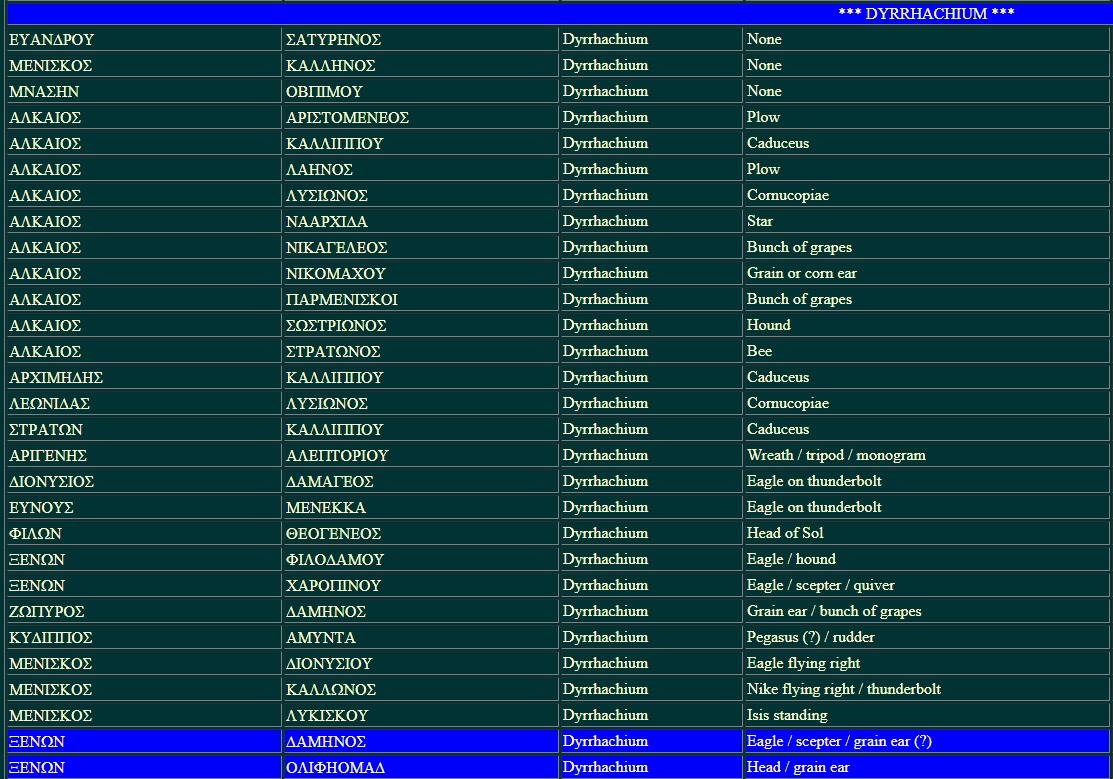
Task: Select Dyrrhachium cell in the ΖΩΠΥΡΟΣ row
Action: point(605,611)
